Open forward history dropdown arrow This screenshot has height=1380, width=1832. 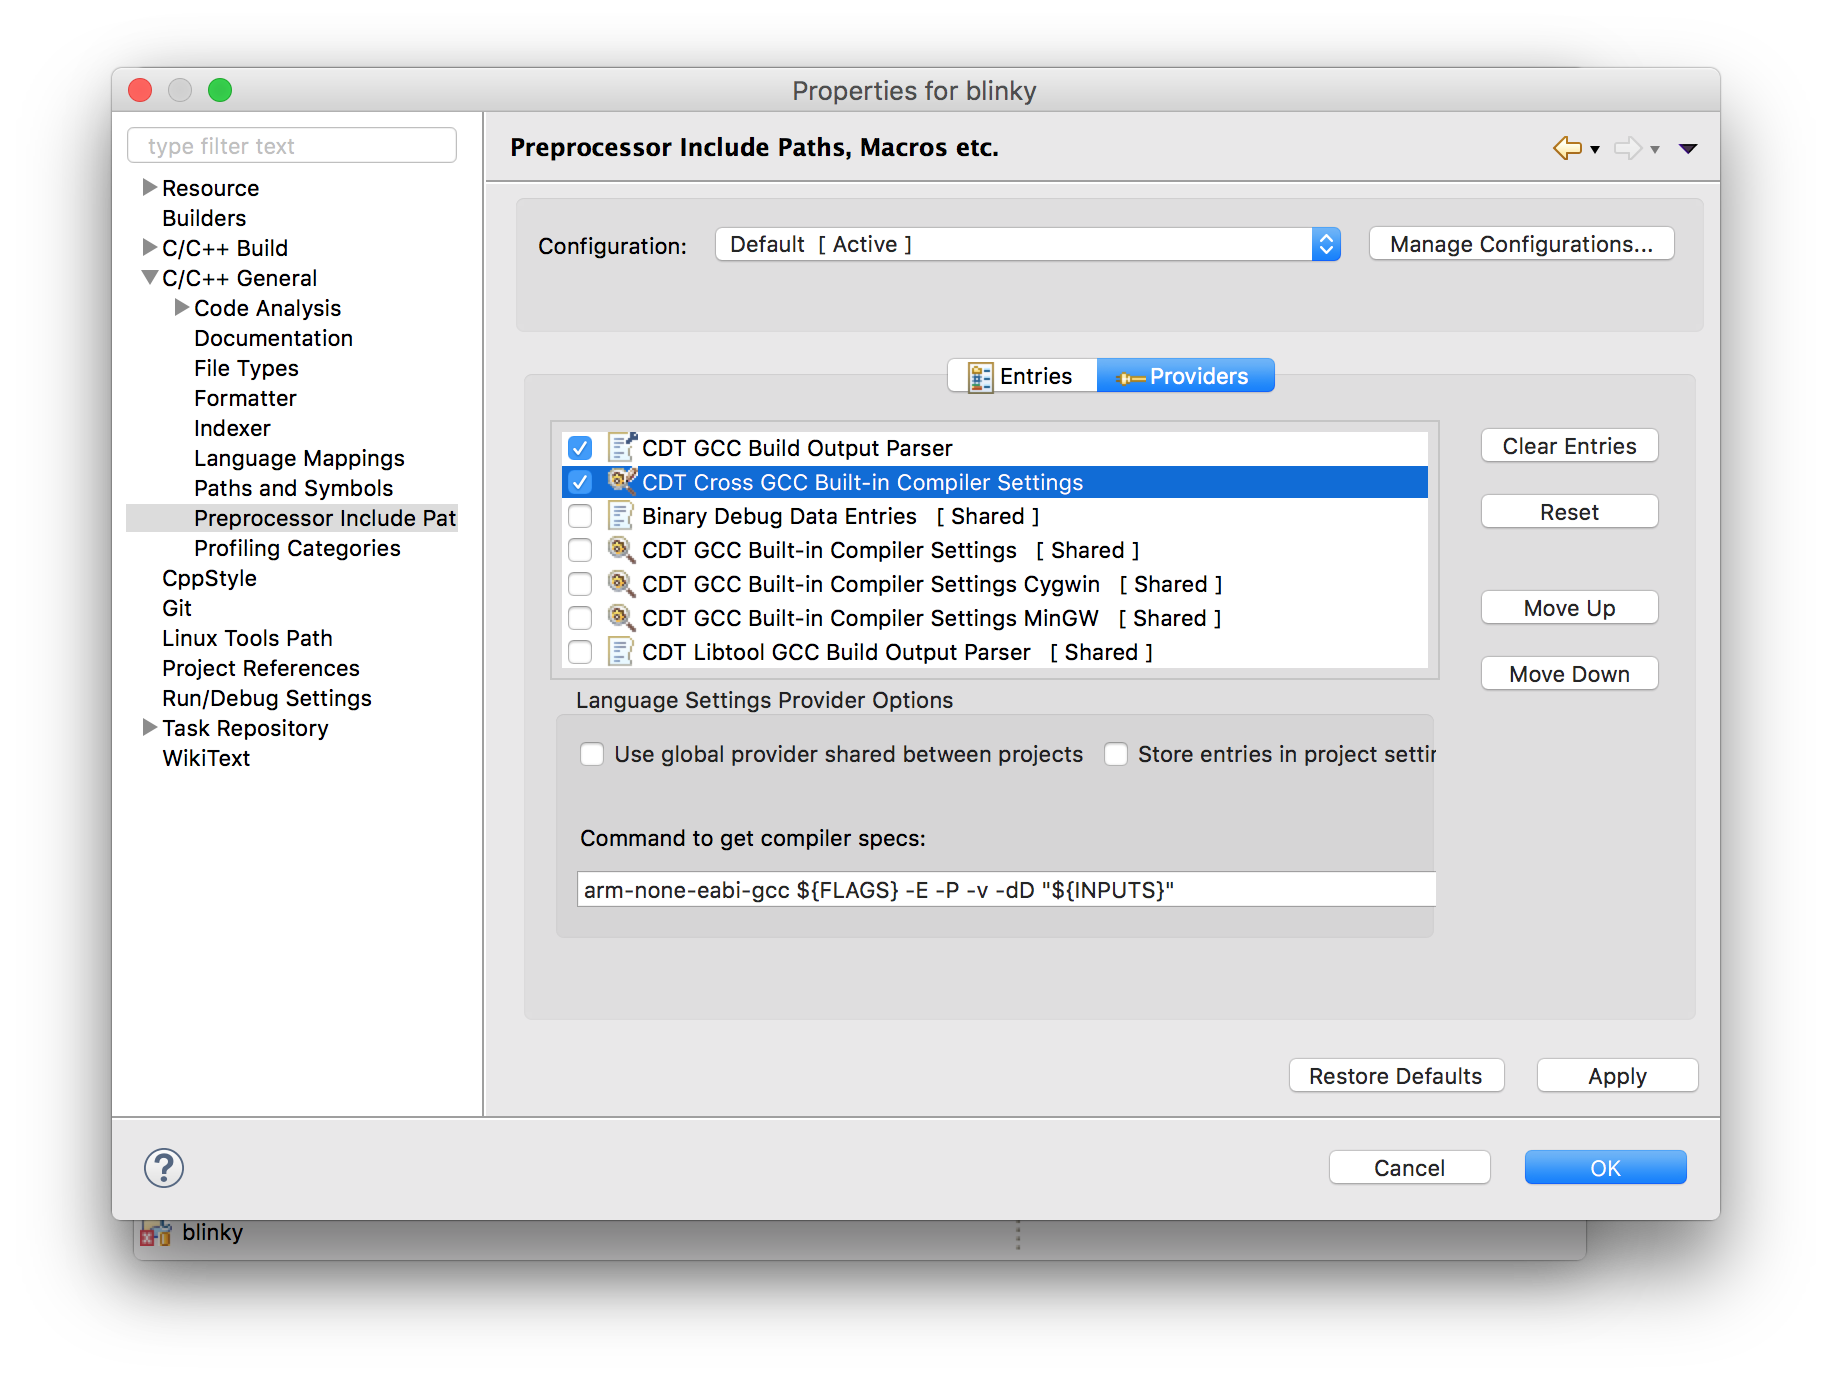click(x=1655, y=149)
